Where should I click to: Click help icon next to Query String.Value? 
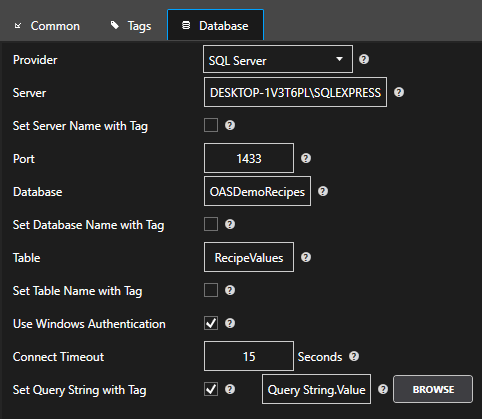pos(383,389)
